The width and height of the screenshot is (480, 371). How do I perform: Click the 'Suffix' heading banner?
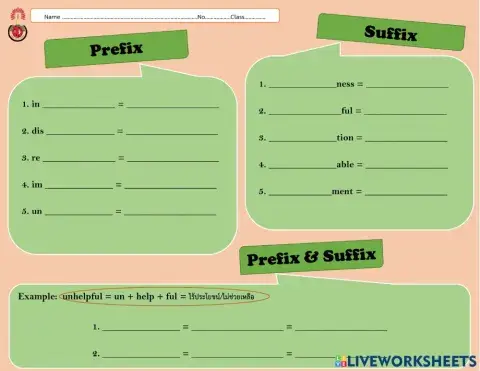(391, 32)
